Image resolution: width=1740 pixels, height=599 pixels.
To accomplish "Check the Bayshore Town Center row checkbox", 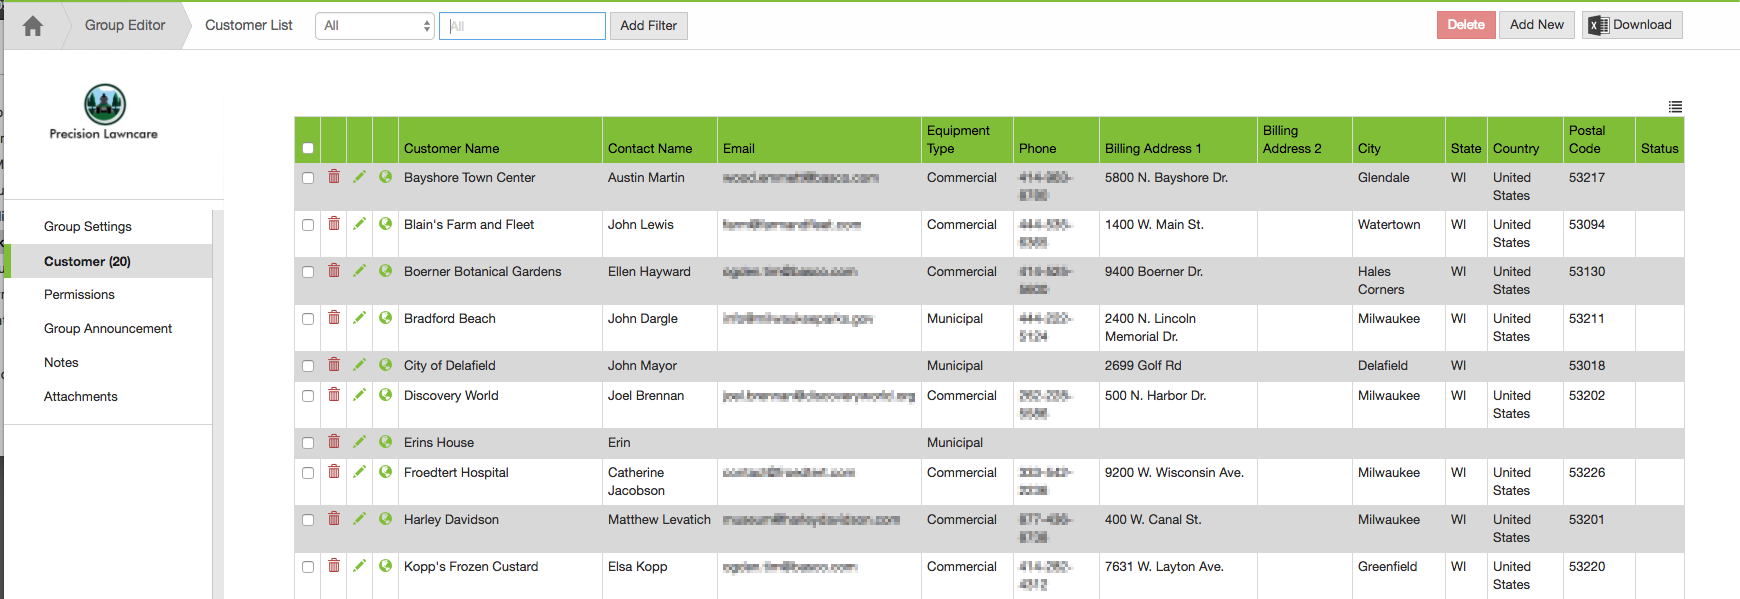I will (x=308, y=178).
